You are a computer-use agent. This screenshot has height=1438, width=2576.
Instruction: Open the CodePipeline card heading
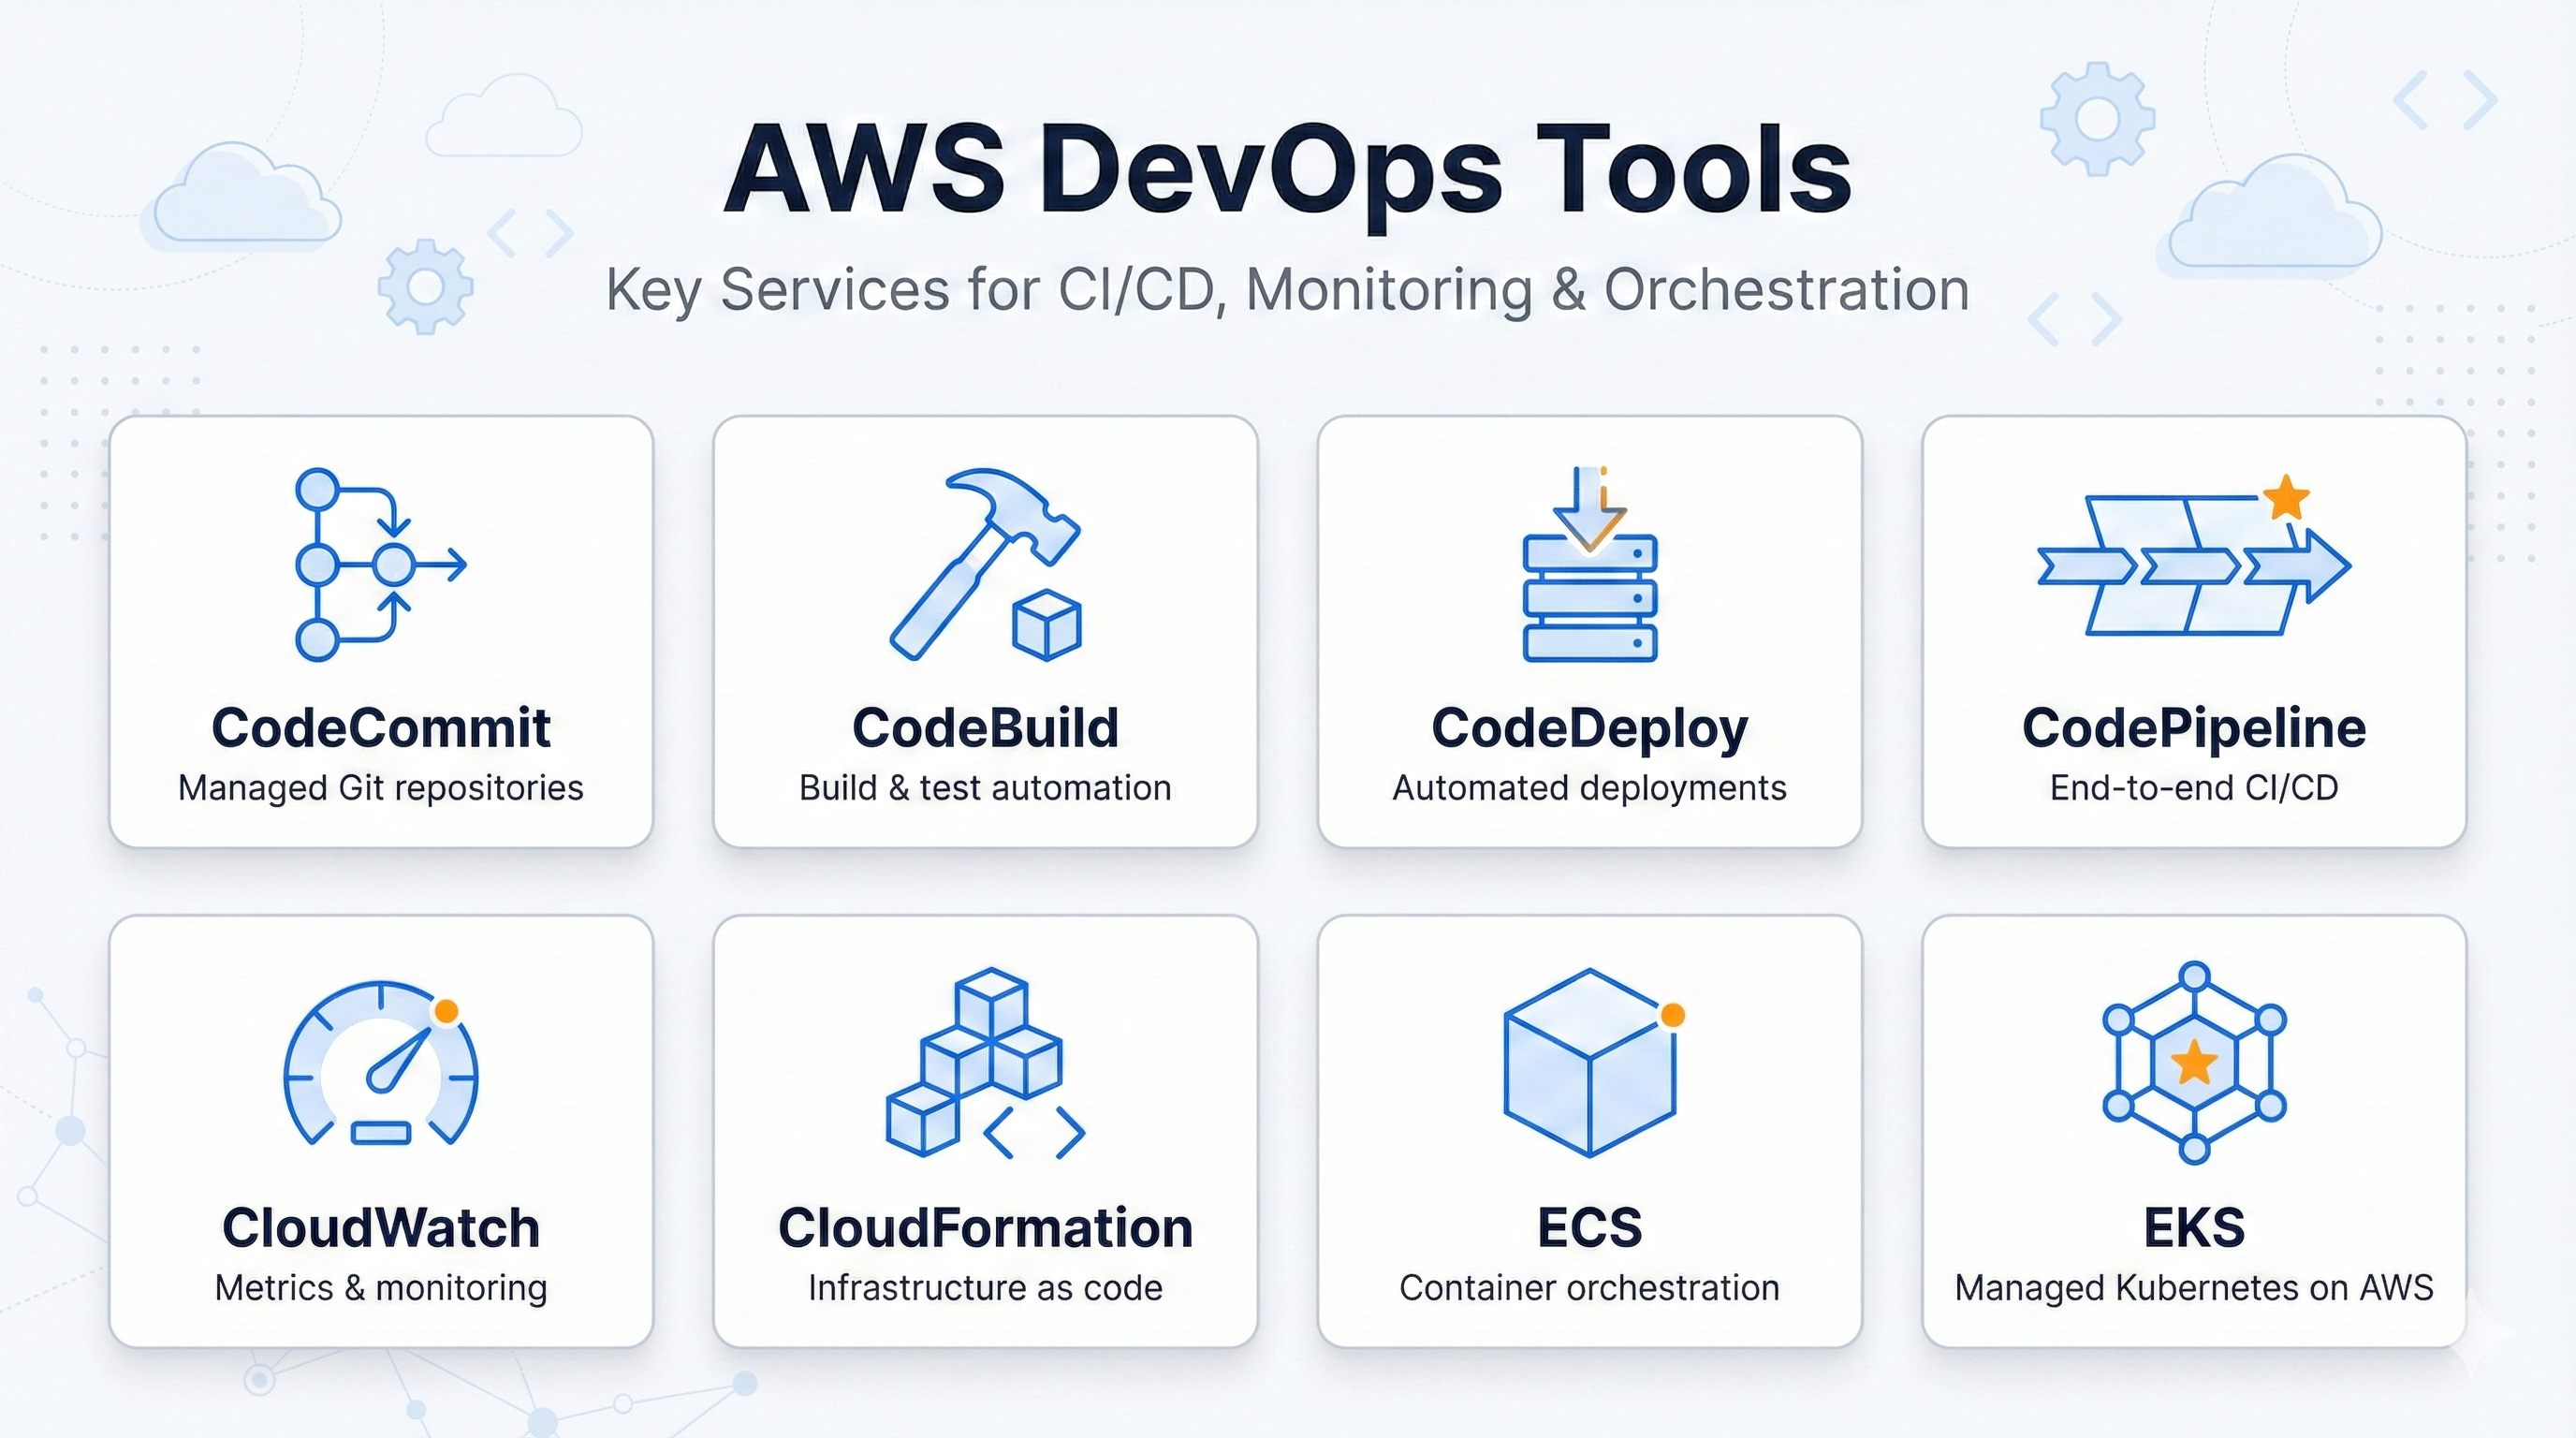point(2194,728)
